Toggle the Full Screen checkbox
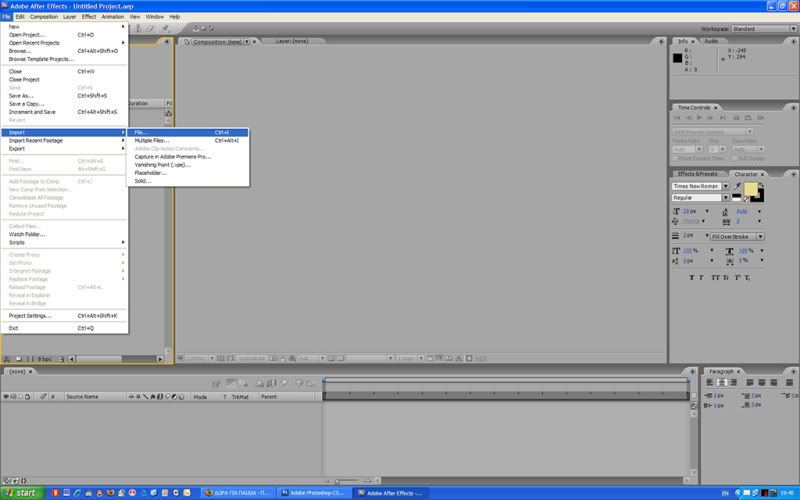The height and width of the screenshot is (500, 800). [734, 158]
